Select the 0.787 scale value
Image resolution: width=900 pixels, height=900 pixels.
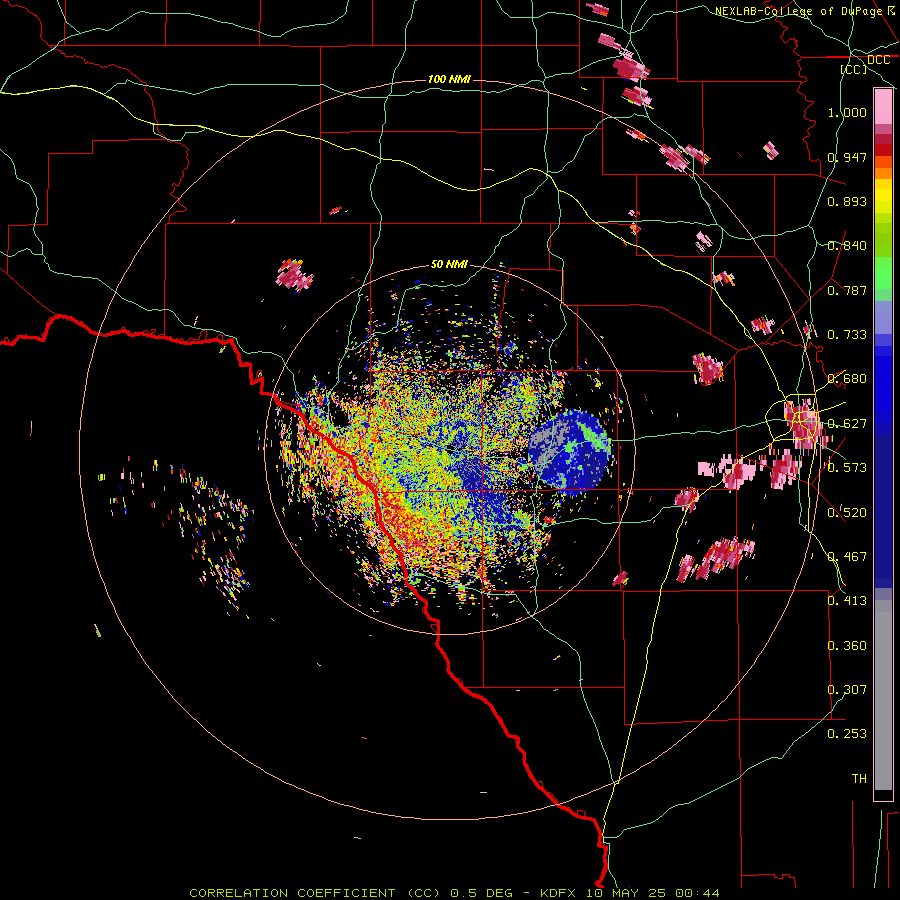tap(847, 290)
